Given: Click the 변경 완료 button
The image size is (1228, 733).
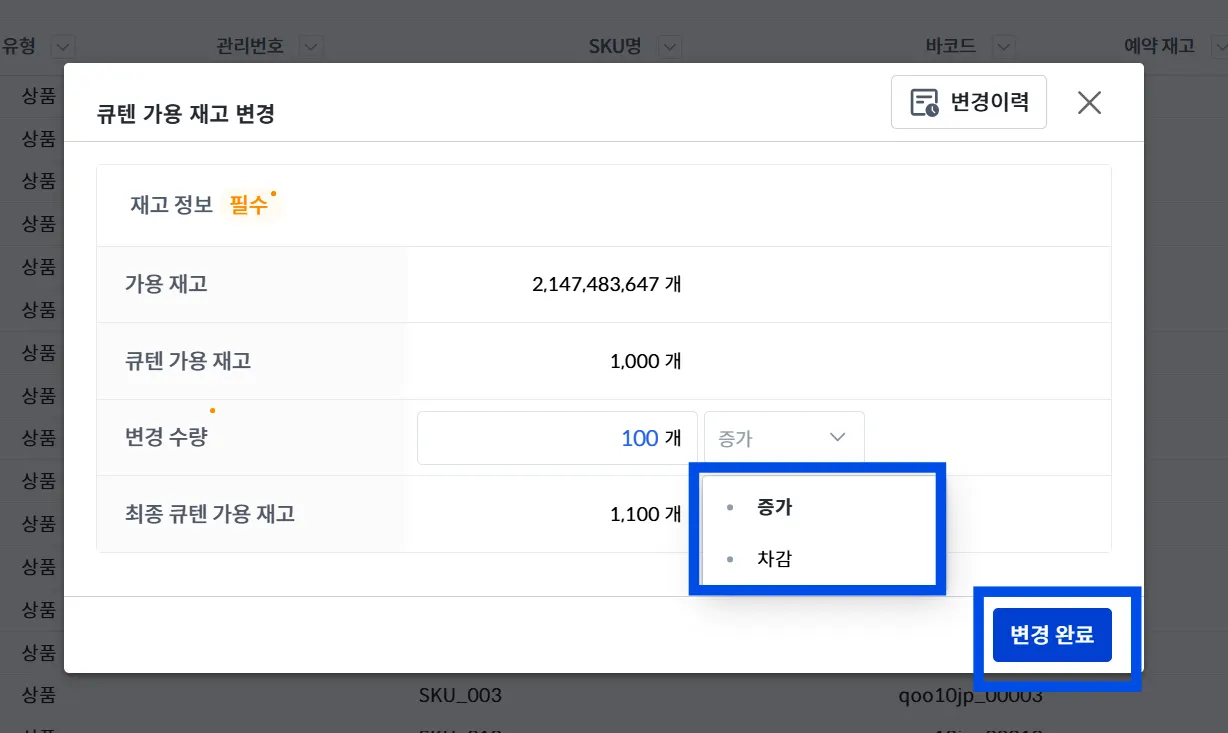Looking at the screenshot, I should pyautogui.click(x=1052, y=634).
